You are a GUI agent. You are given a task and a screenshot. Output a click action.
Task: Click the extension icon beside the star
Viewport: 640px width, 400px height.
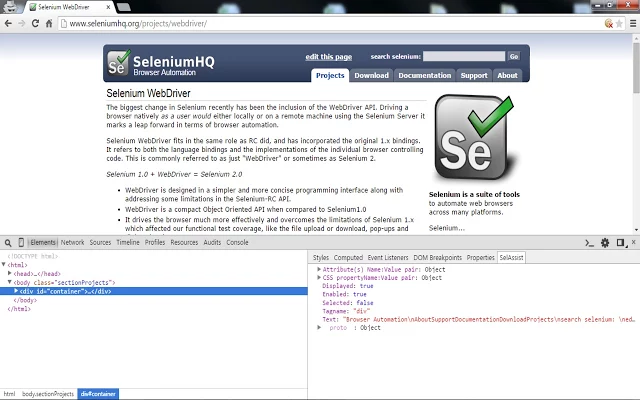[609, 23]
